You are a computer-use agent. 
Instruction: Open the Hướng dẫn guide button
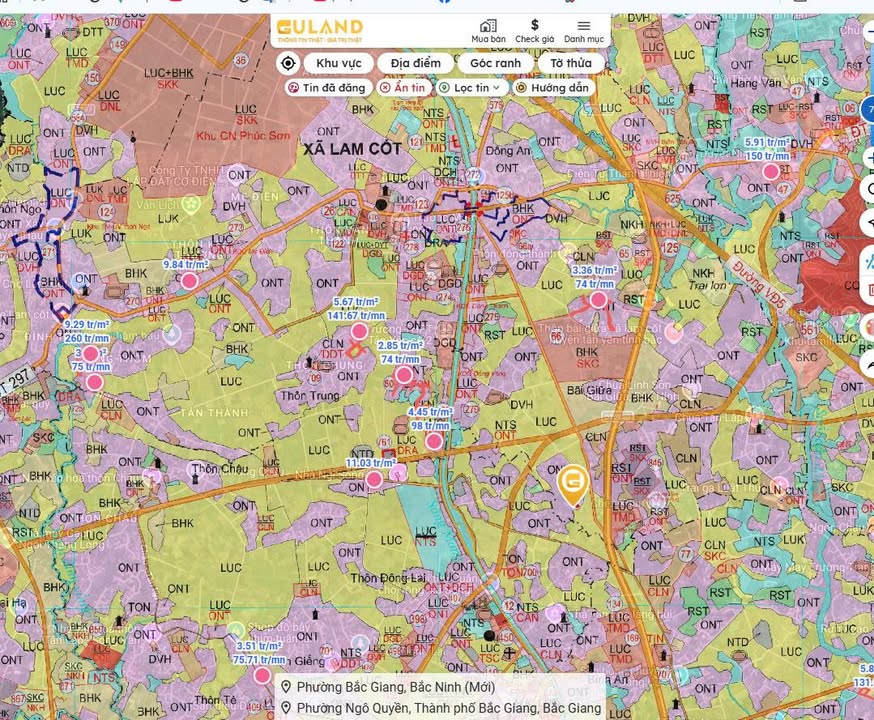coord(552,88)
